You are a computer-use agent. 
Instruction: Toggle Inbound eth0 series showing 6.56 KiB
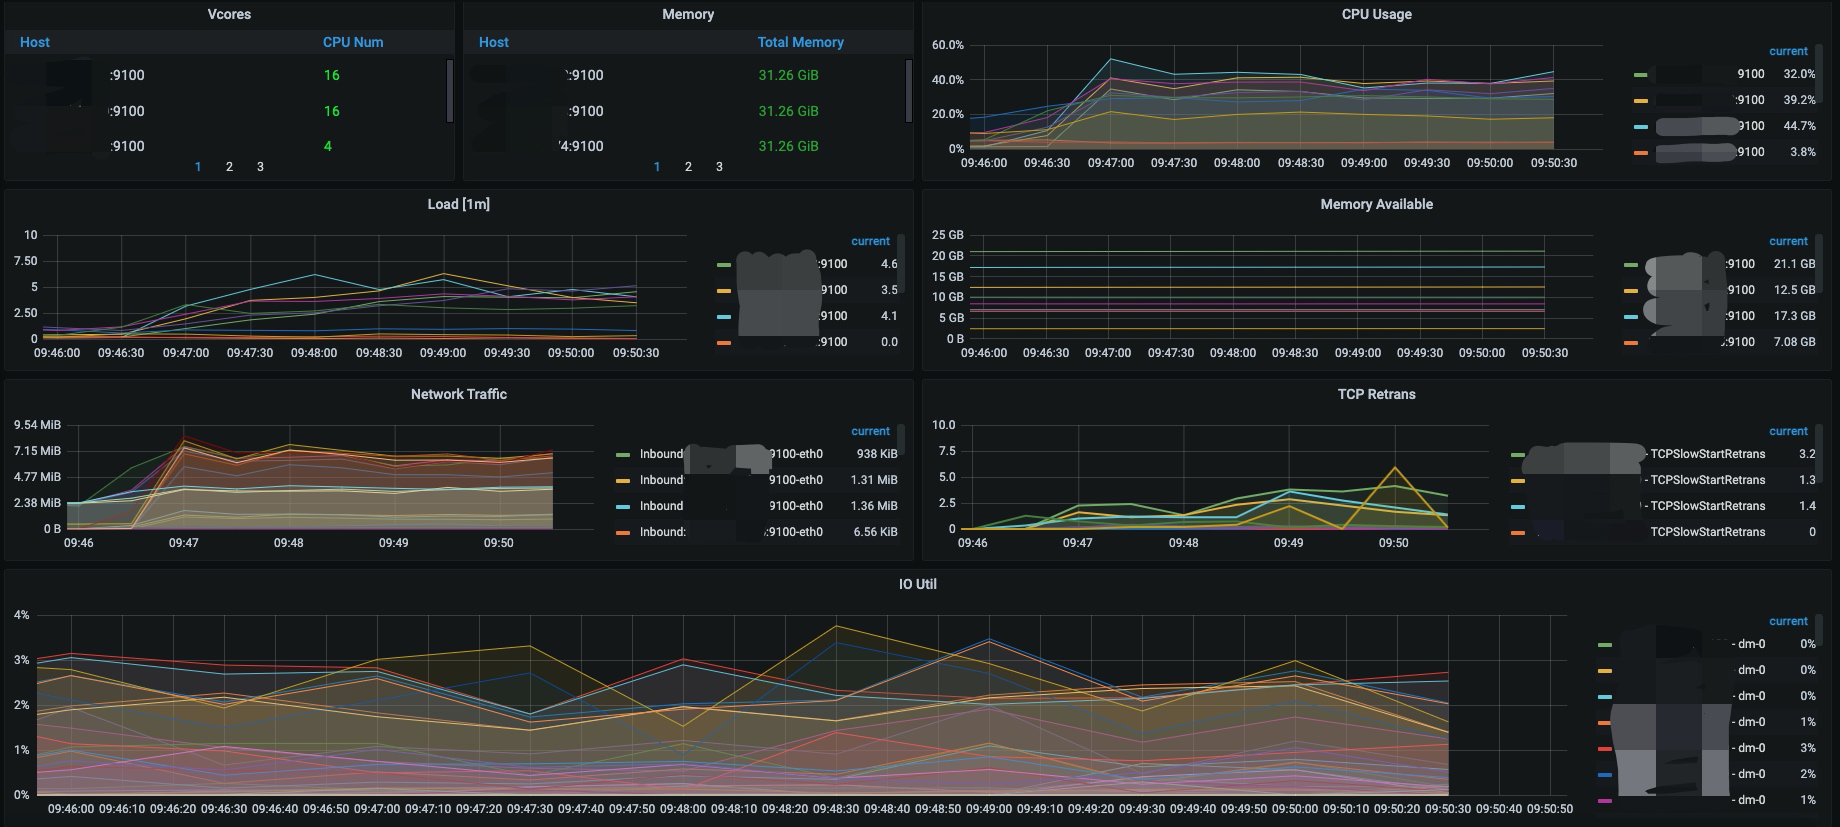click(x=731, y=532)
